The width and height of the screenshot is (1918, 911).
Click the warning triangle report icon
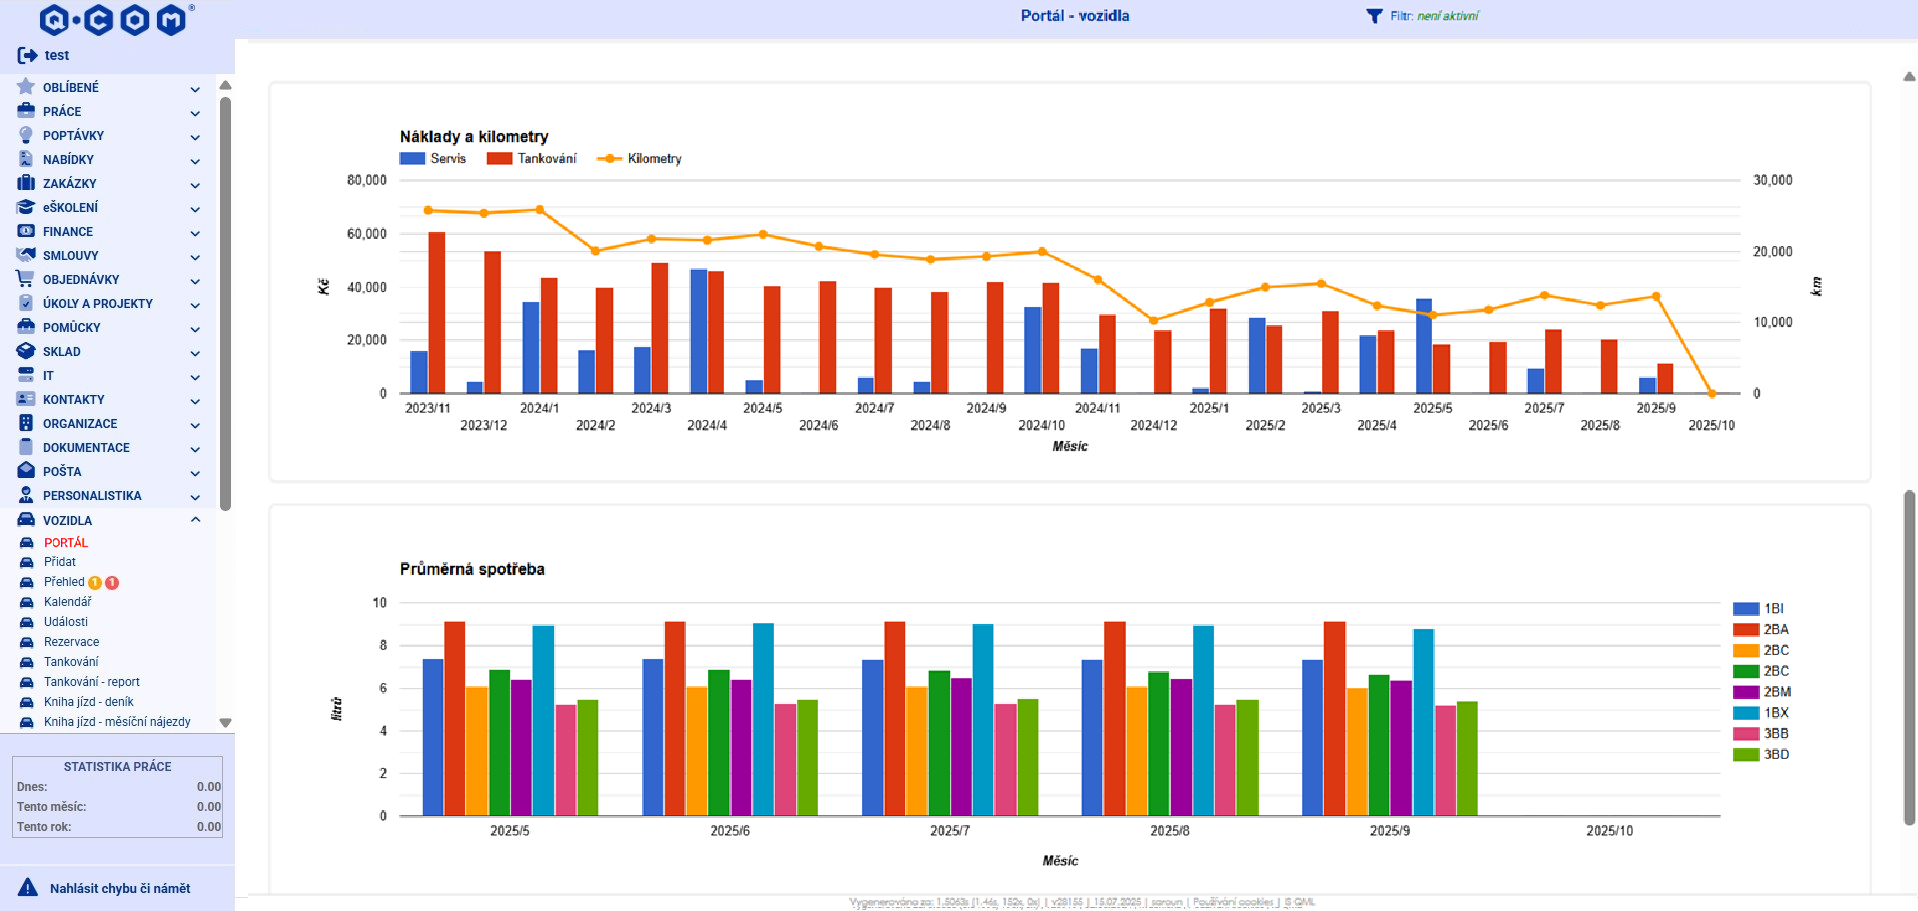coord(28,888)
